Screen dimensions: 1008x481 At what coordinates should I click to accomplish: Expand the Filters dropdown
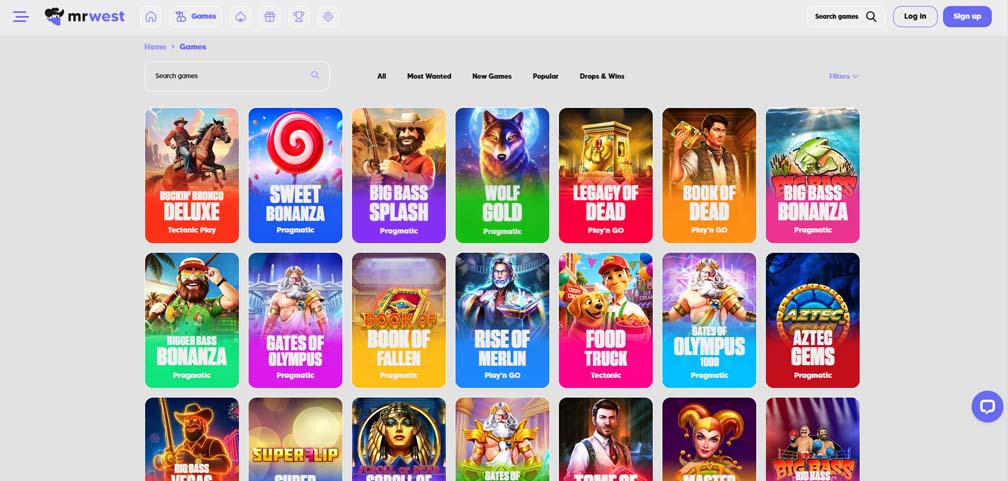tap(844, 76)
